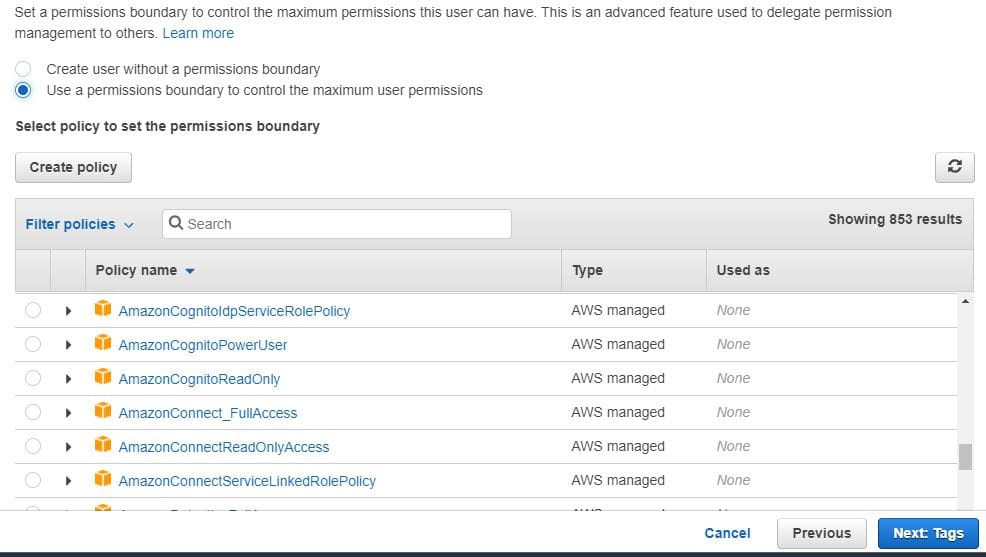Open the Filter policies dropdown
Image resolution: width=986 pixels, height=557 pixels.
pos(79,224)
